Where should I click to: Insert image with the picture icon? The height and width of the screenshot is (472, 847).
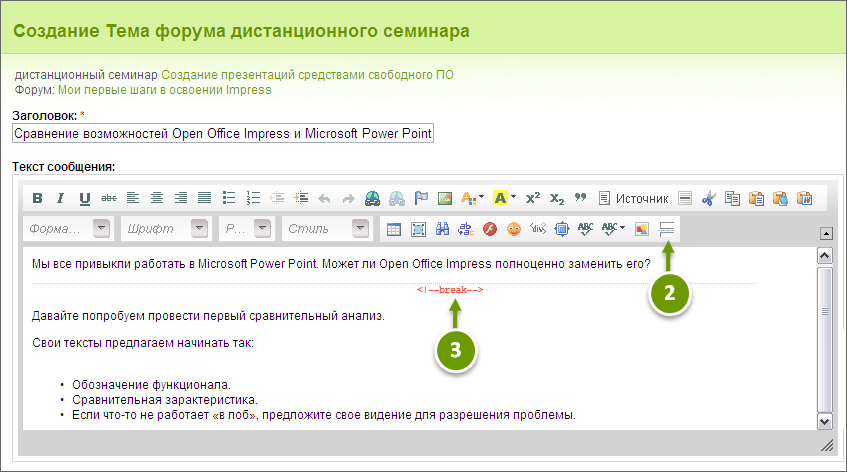[x=445, y=198]
